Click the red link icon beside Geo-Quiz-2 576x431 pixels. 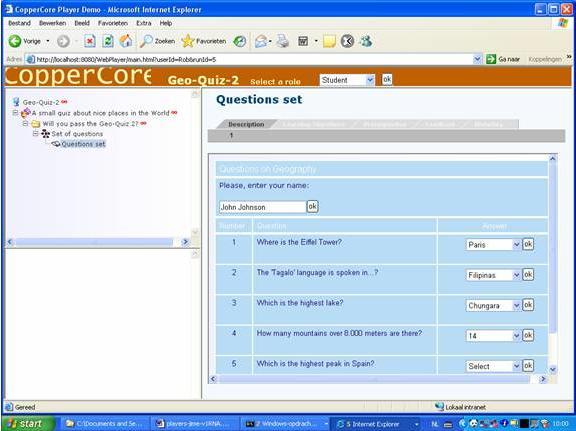(x=64, y=102)
